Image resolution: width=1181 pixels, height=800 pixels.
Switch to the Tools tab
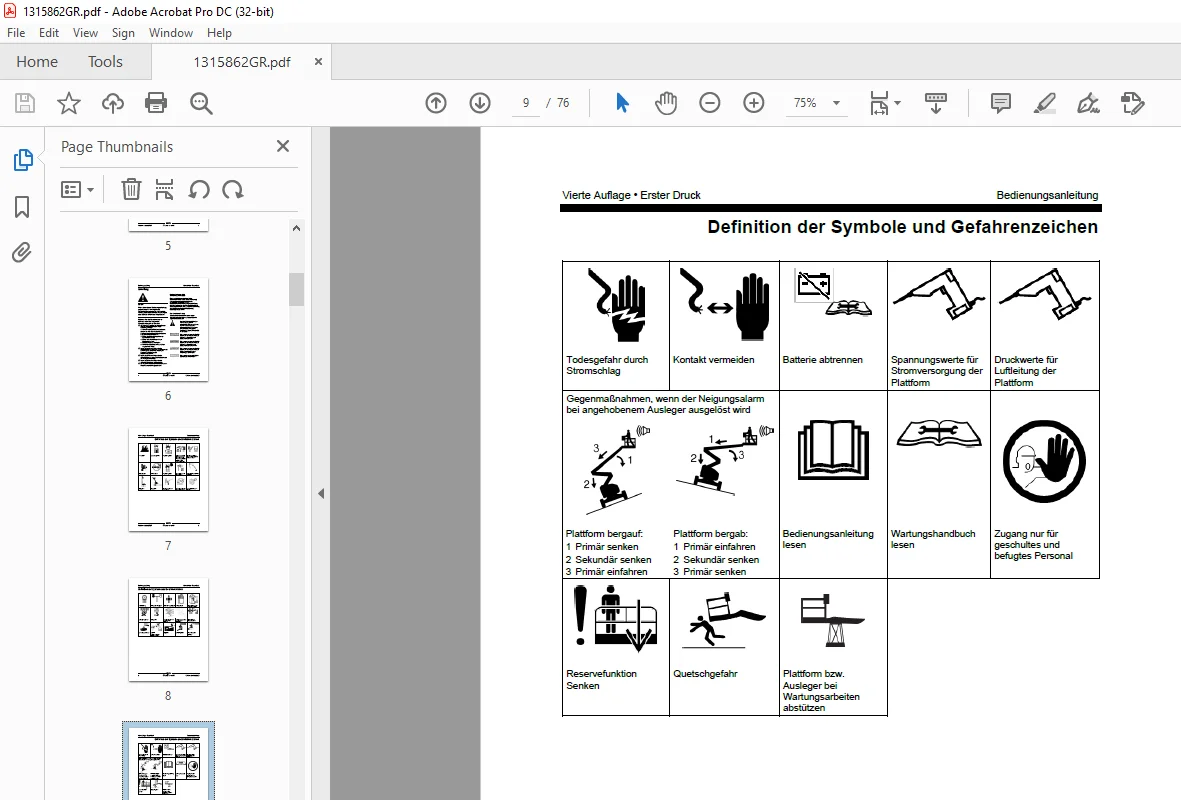pos(105,62)
